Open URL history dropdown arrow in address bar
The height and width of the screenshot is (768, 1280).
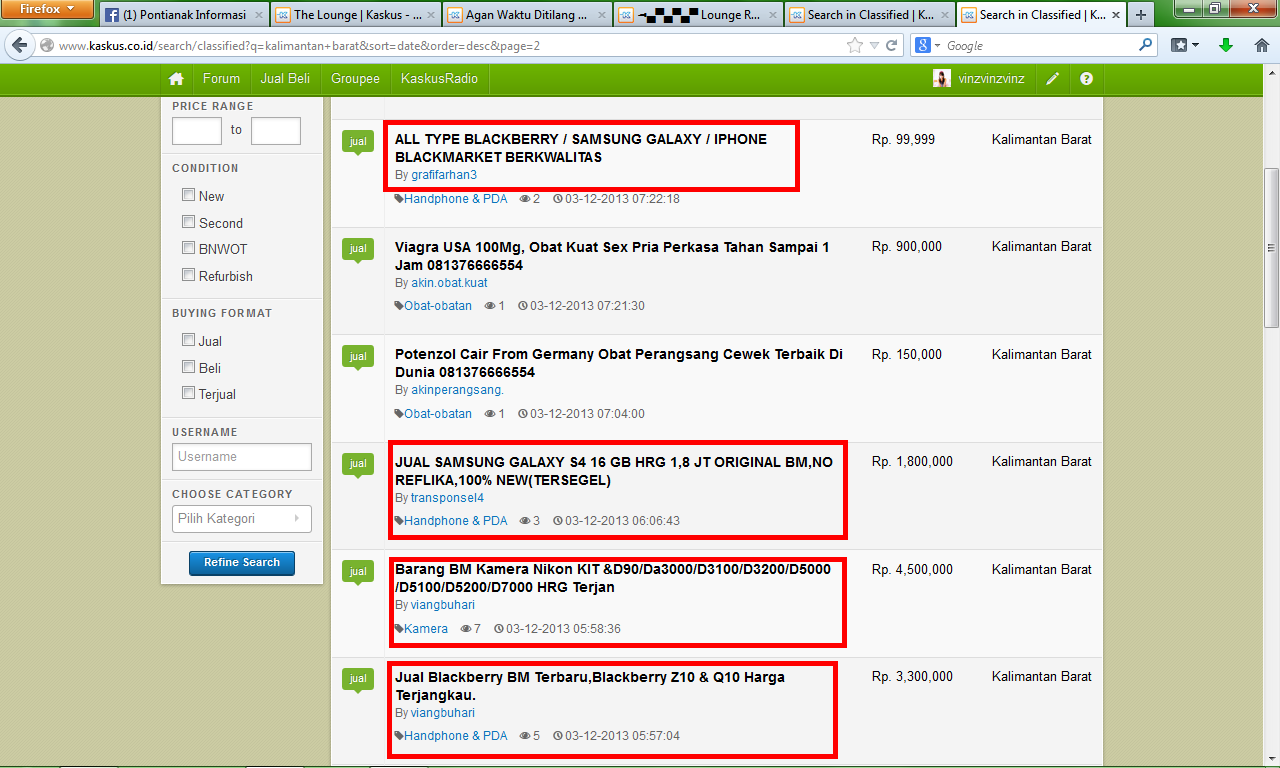[875, 45]
